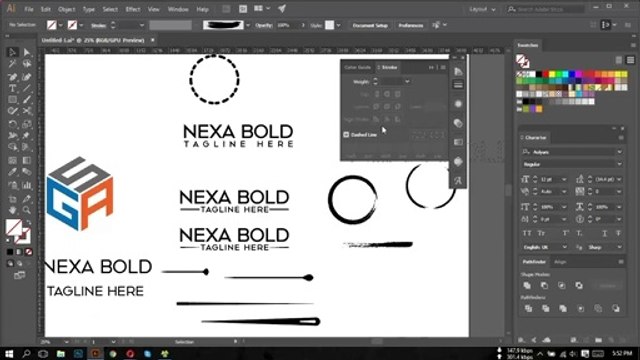Open the anti-aliasing Sharp dropdown
The height and width of the screenshot is (360, 640).
tap(619, 247)
